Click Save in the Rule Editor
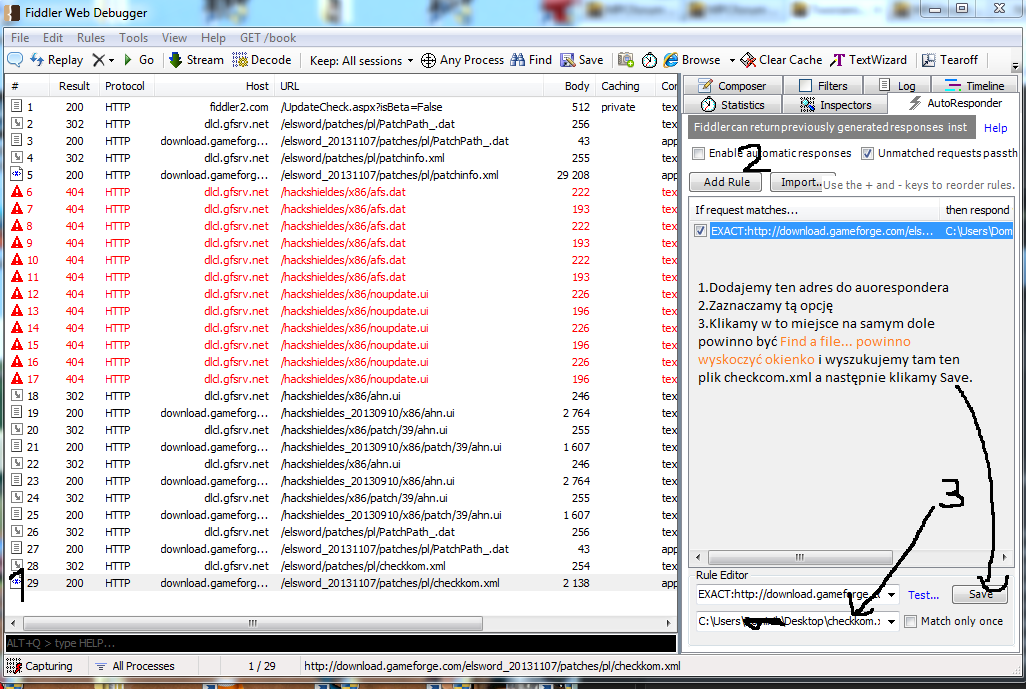Viewport: 1026px width, 689px height. coord(980,594)
